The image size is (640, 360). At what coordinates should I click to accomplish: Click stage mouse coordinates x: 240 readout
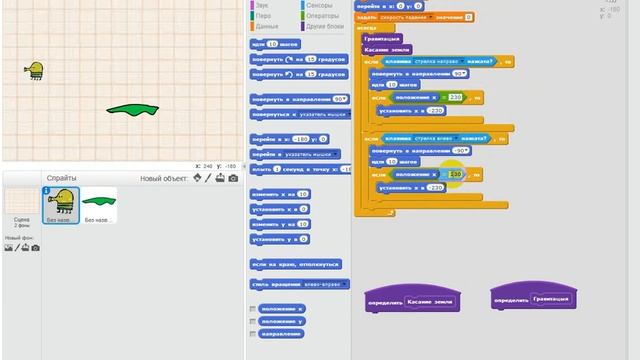pyautogui.click(x=204, y=167)
